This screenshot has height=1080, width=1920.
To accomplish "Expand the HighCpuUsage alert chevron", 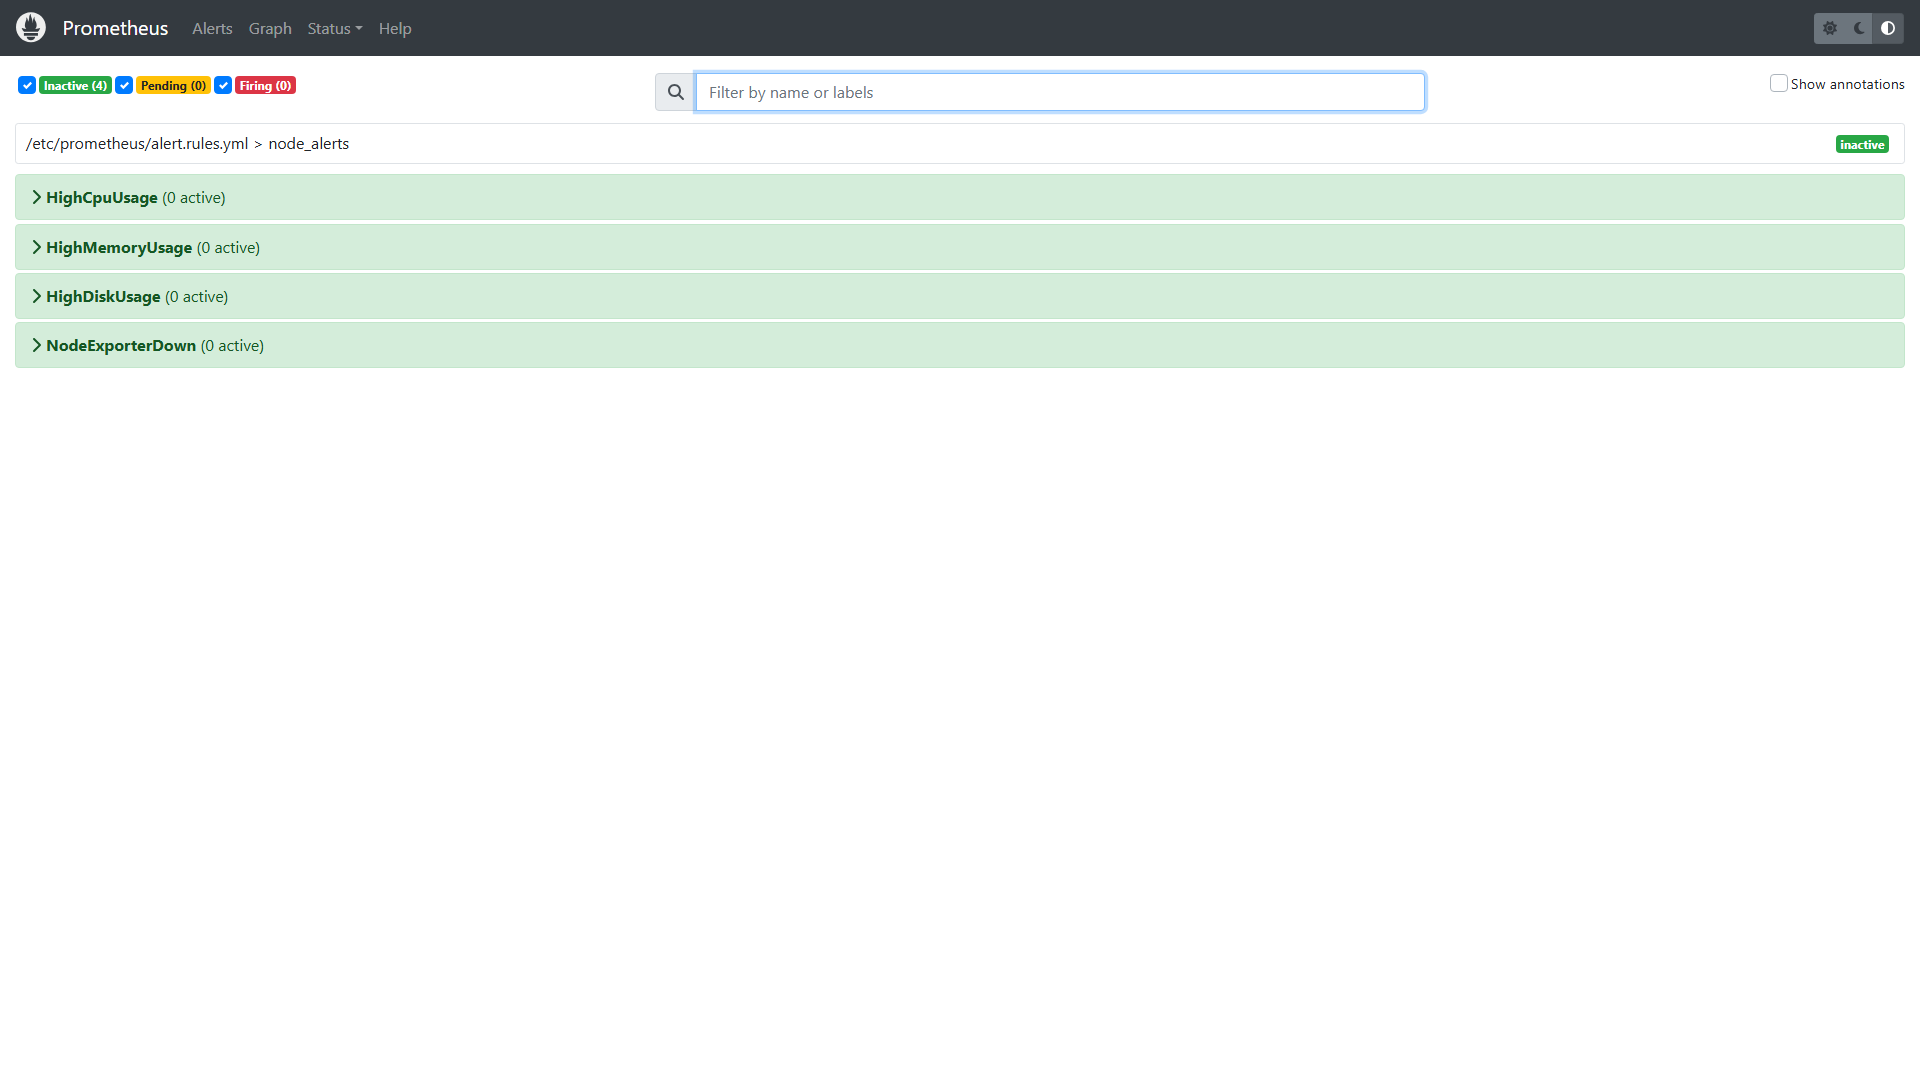I will point(37,197).
